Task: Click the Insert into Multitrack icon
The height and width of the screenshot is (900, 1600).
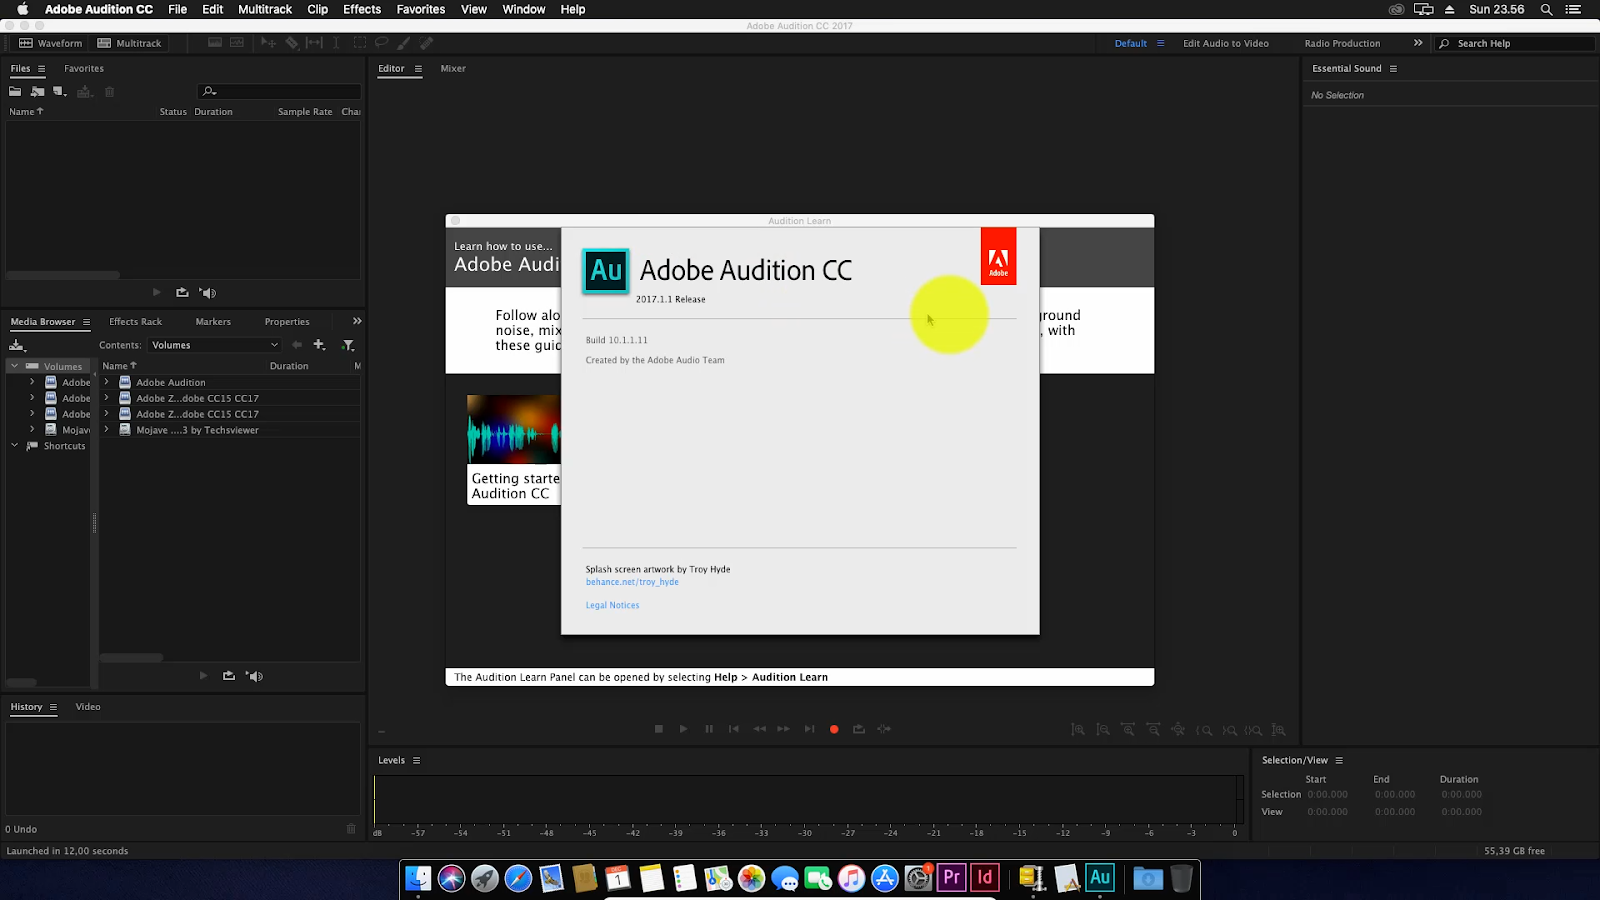Action: [84, 91]
